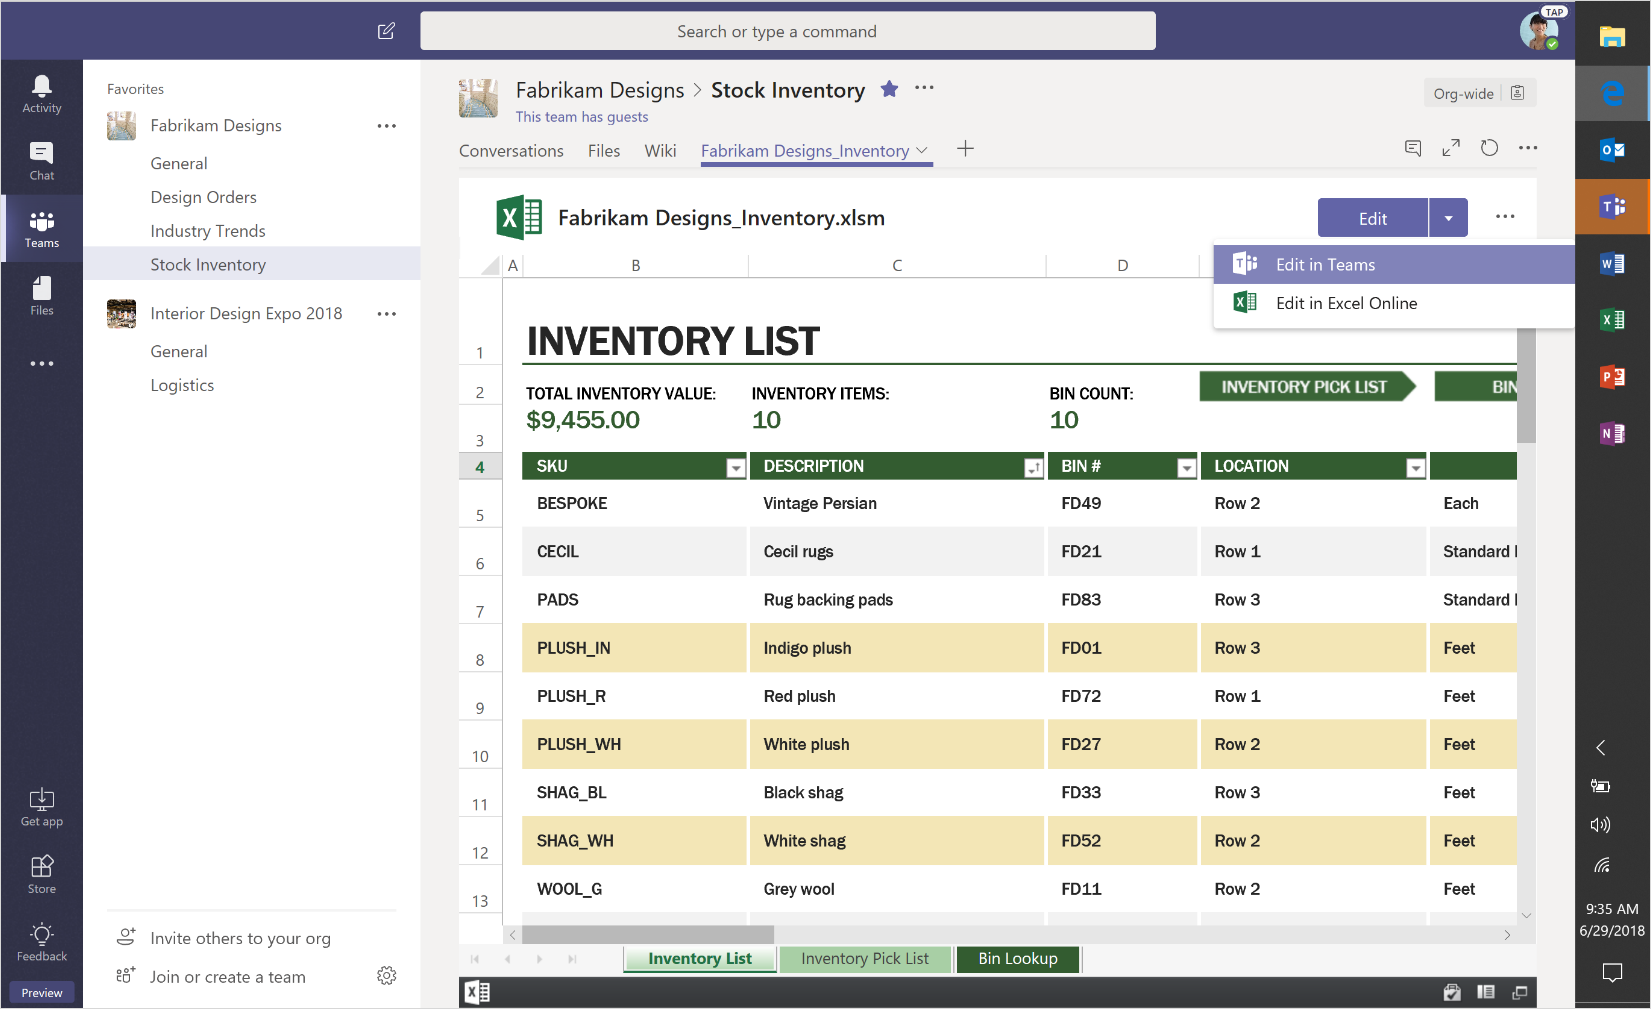The width and height of the screenshot is (1651, 1009).
Task: Click Join or create a team
Action: tap(228, 977)
